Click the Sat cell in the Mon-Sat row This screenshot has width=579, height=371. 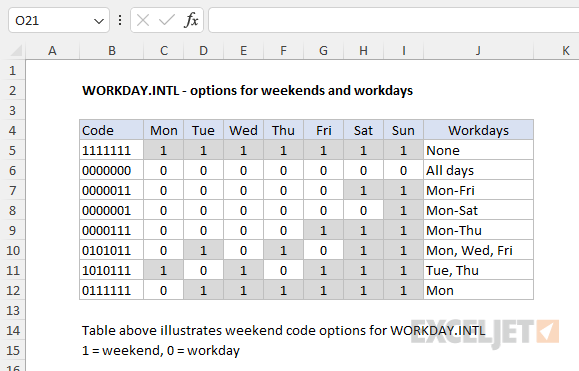pyautogui.click(x=363, y=210)
